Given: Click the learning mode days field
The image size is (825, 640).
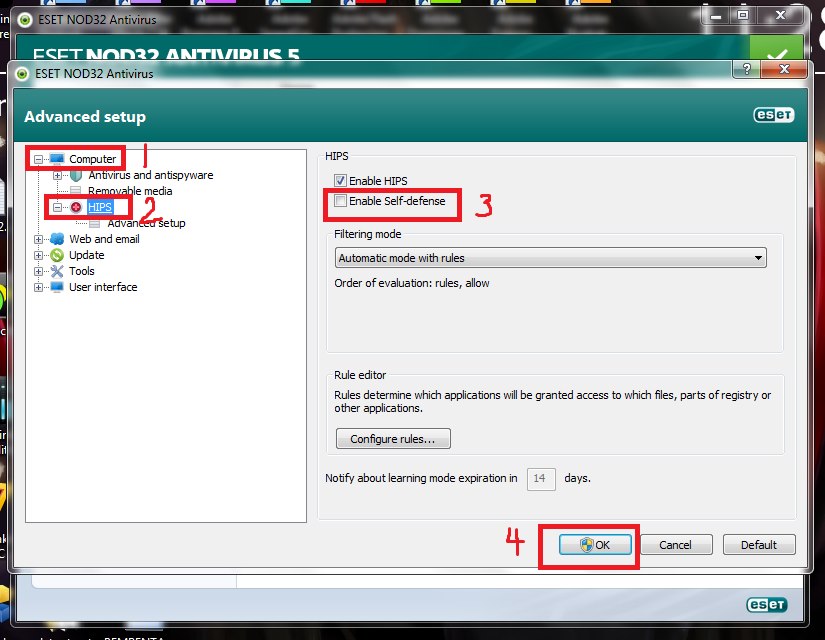Looking at the screenshot, I should (x=541, y=478).
